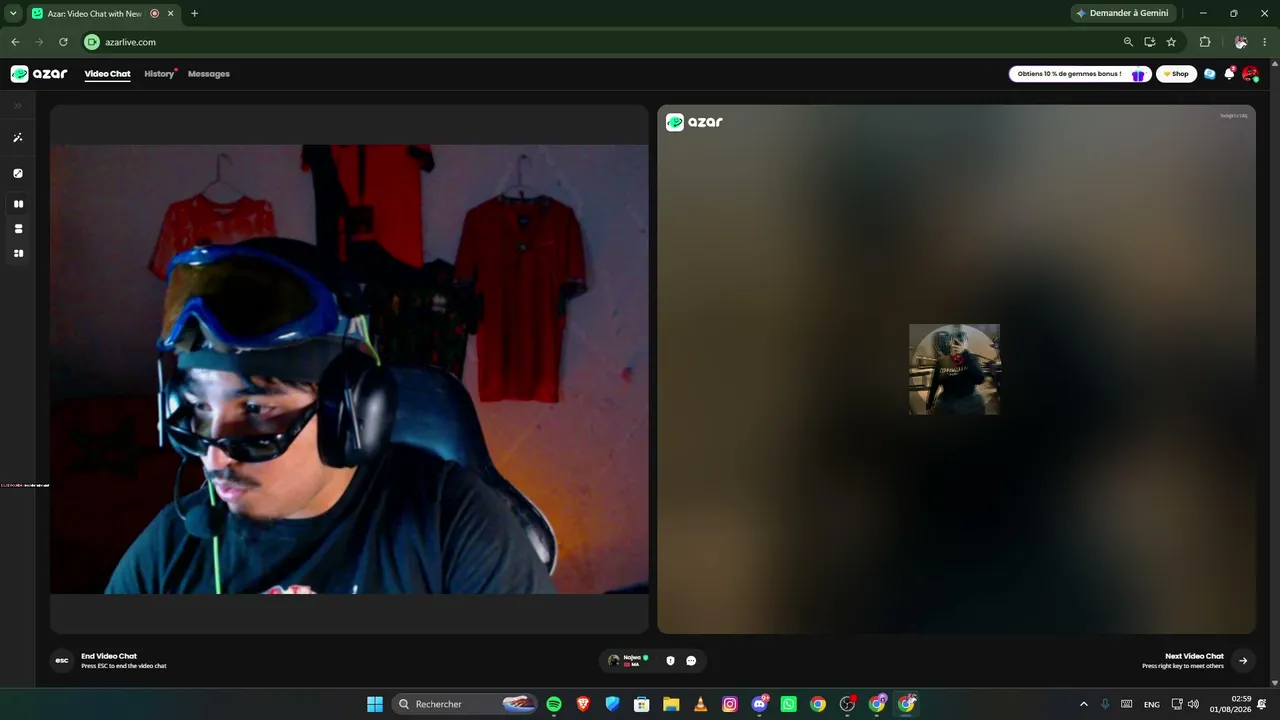Open the zoom magnifier in address bar
The height and width of the screenshot is (720, 1280).
tap(1128, 42)
